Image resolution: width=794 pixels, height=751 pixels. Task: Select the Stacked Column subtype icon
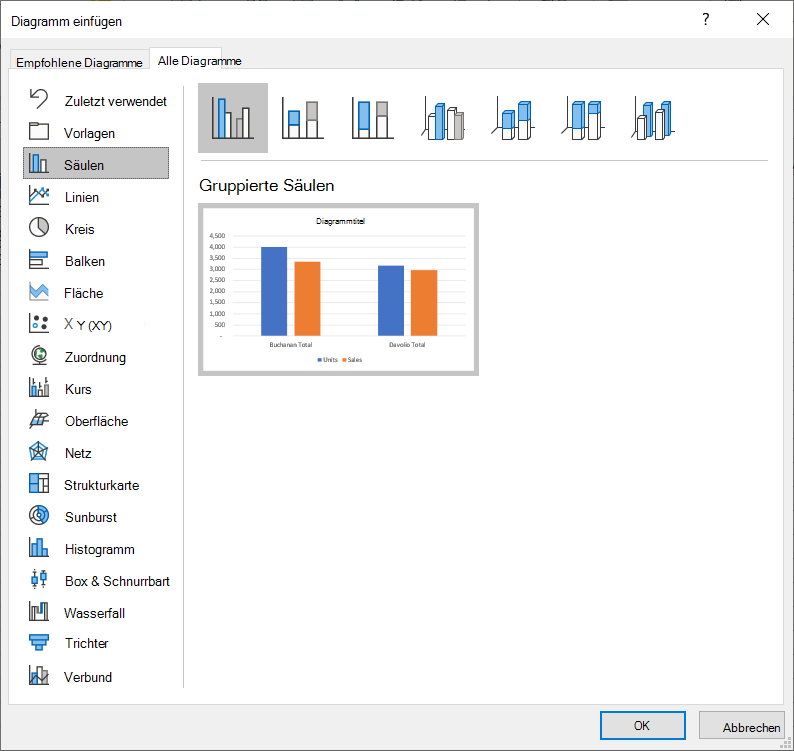coord(303,119)
